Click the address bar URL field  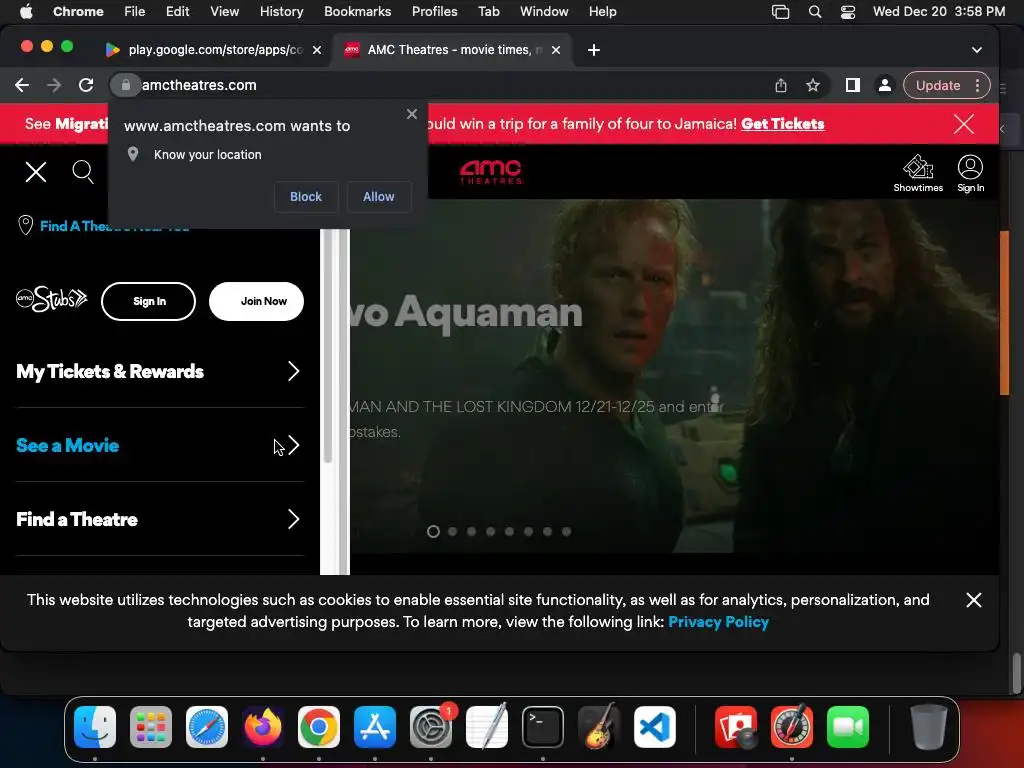pyautogui.click(x=451, y=86)
